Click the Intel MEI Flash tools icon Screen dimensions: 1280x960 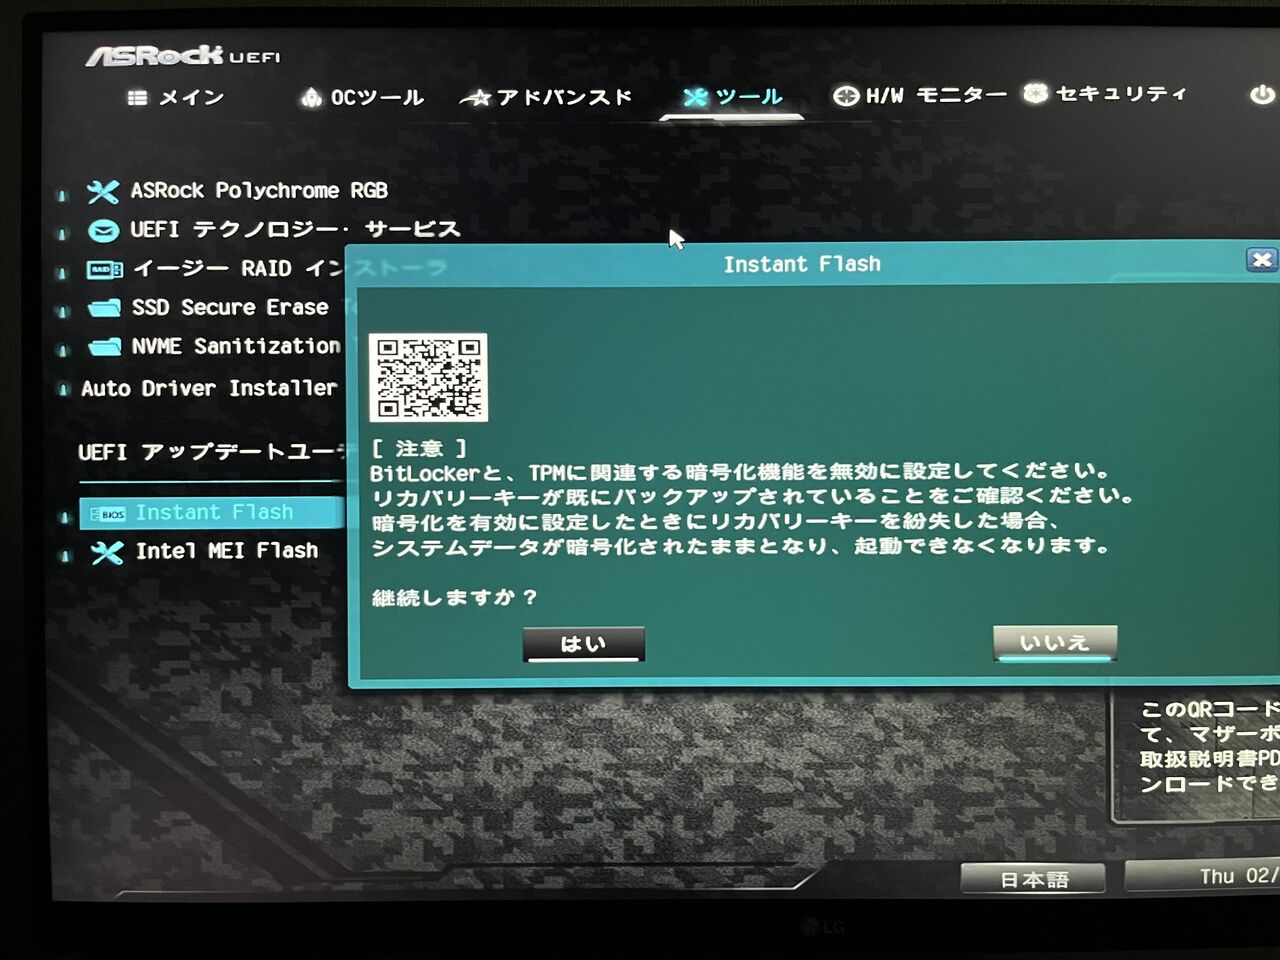(107, 552)
